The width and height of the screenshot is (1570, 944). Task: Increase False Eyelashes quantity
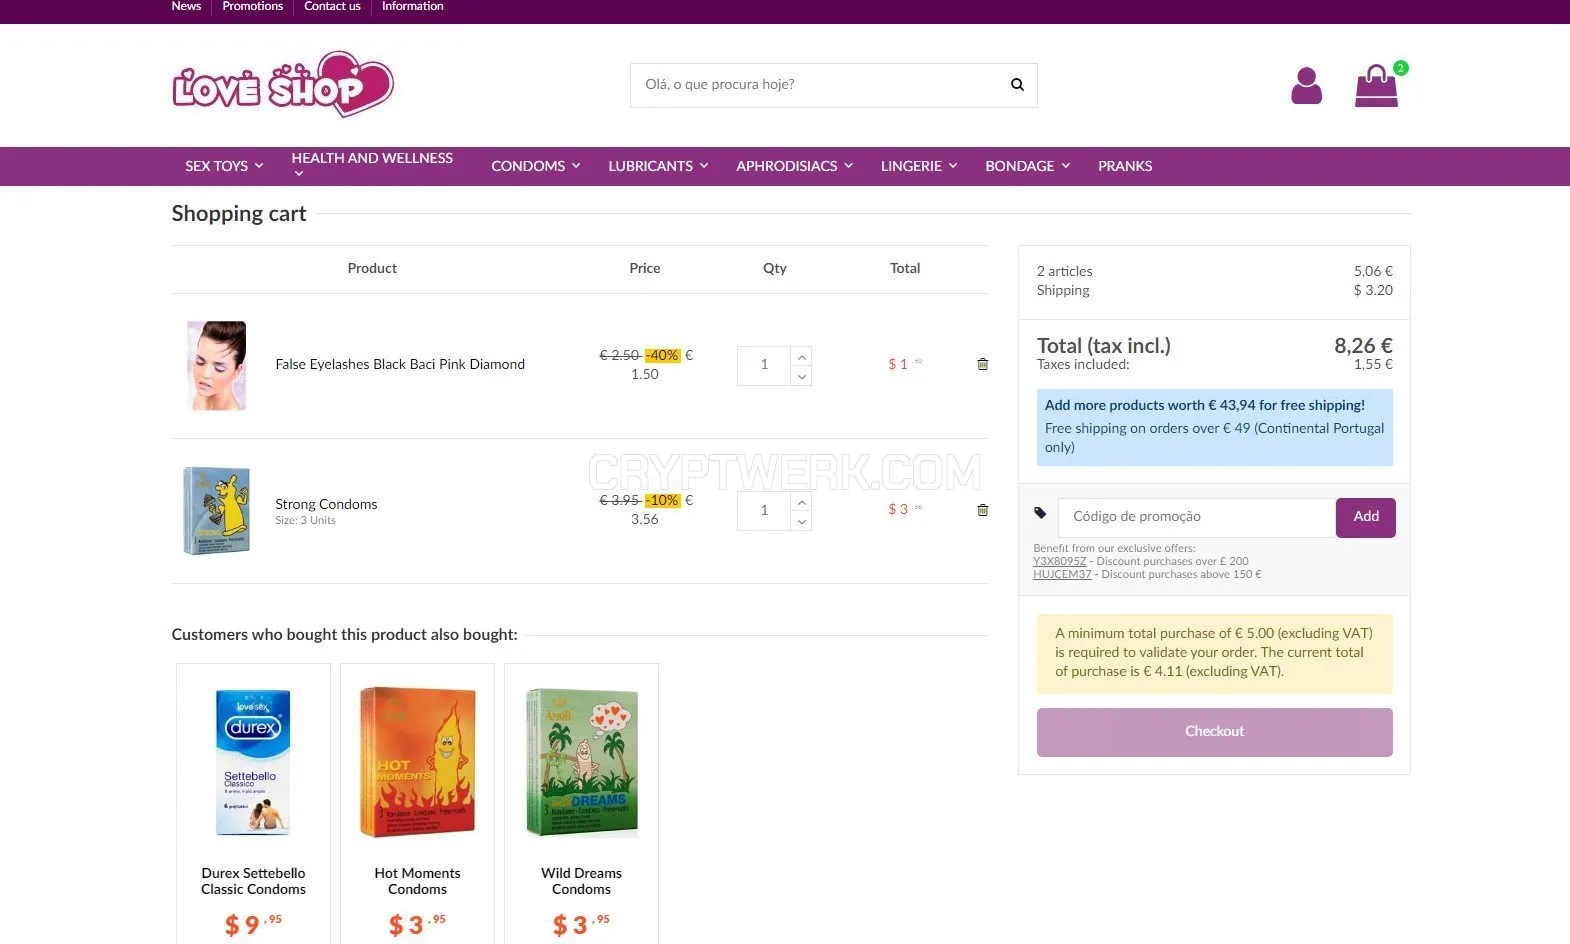(x=801, y=357)
